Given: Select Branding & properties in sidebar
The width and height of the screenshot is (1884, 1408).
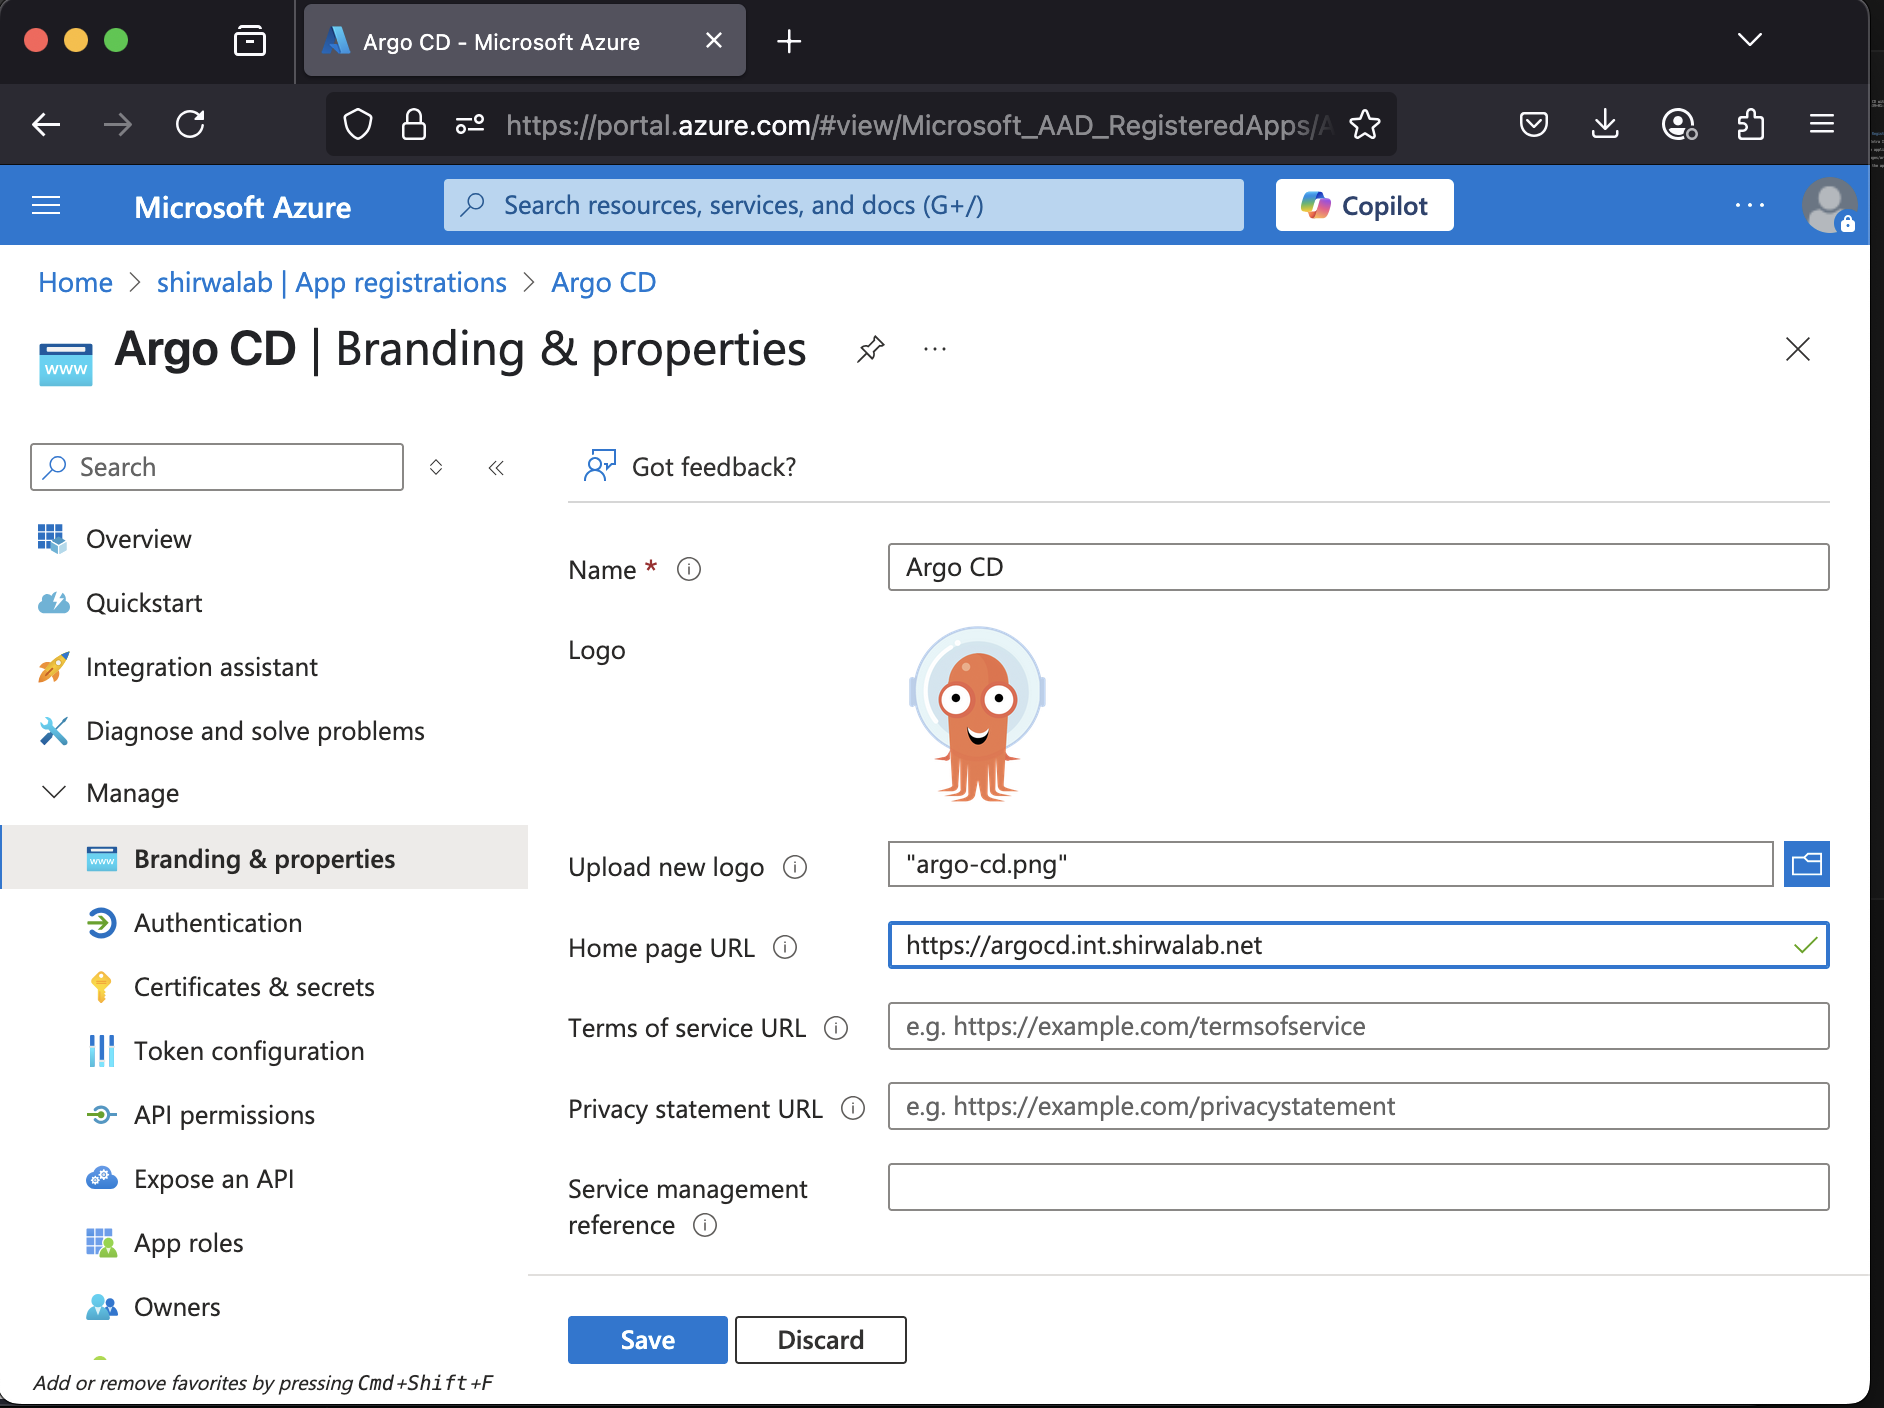Looking at the screenshot, I should (x=264, y=858).
